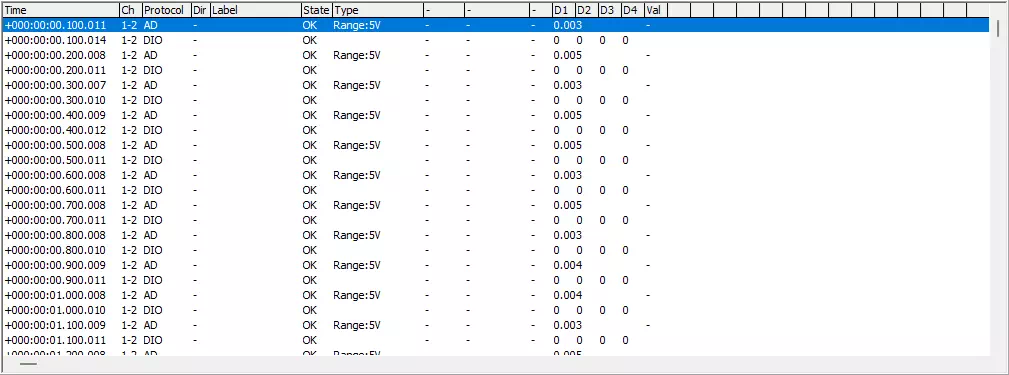
Task: Select the row at +000:00:00.600.008
Action: tap(495, 175)
